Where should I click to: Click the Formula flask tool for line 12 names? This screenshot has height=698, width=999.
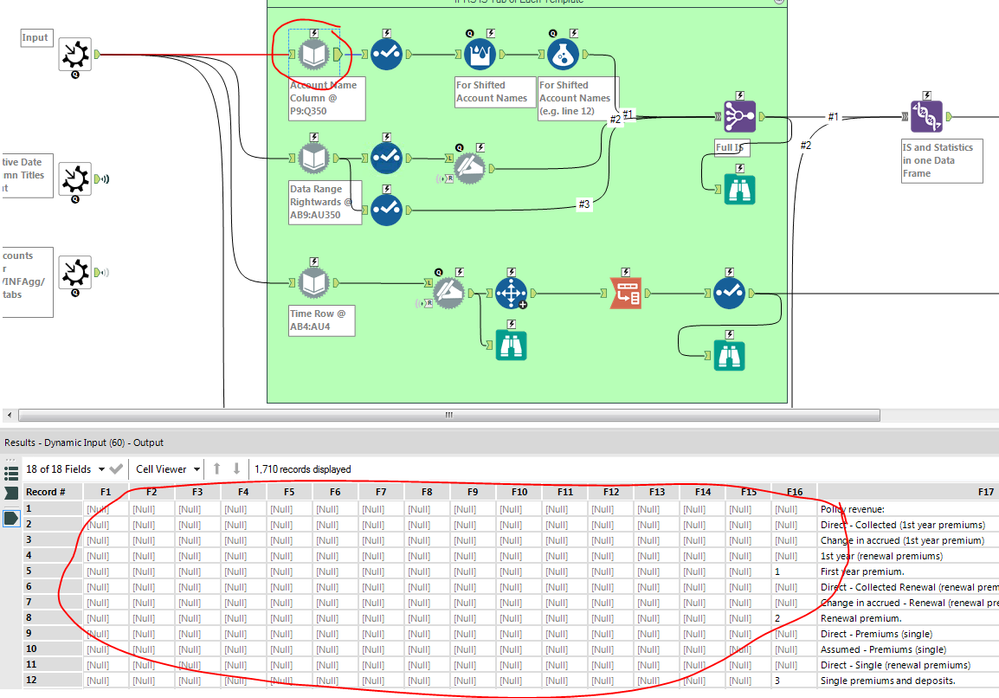563,54
